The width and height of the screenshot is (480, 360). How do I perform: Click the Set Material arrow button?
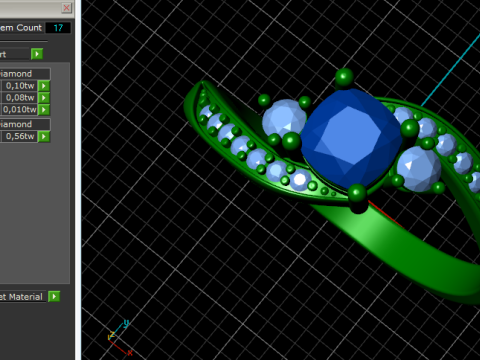[x=54, y=296]
